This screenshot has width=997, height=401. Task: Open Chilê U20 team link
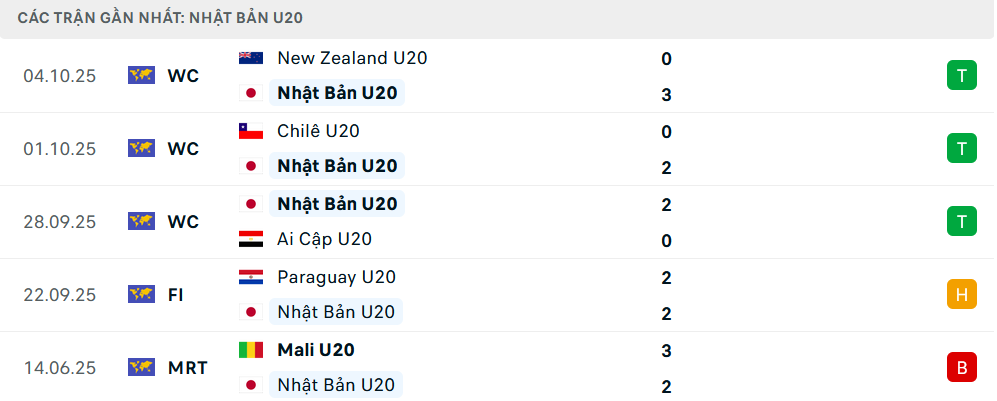click(x=318, y=131)
